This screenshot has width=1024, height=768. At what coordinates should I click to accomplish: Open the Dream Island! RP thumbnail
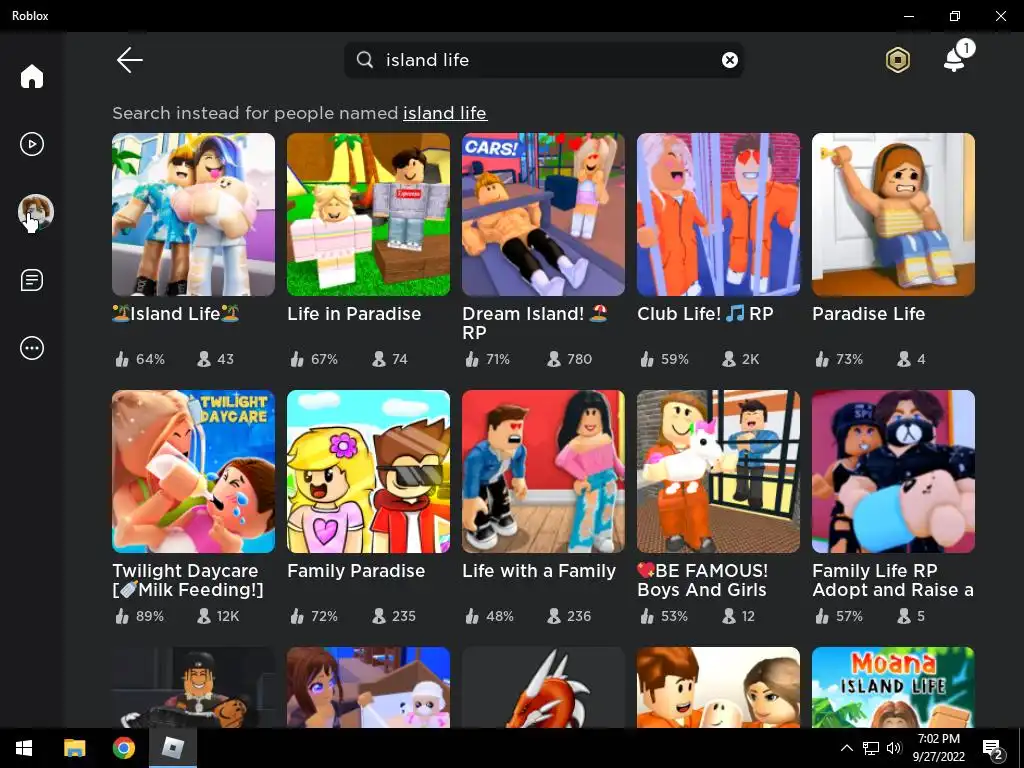pyautogui.click(x=543, y=214)
